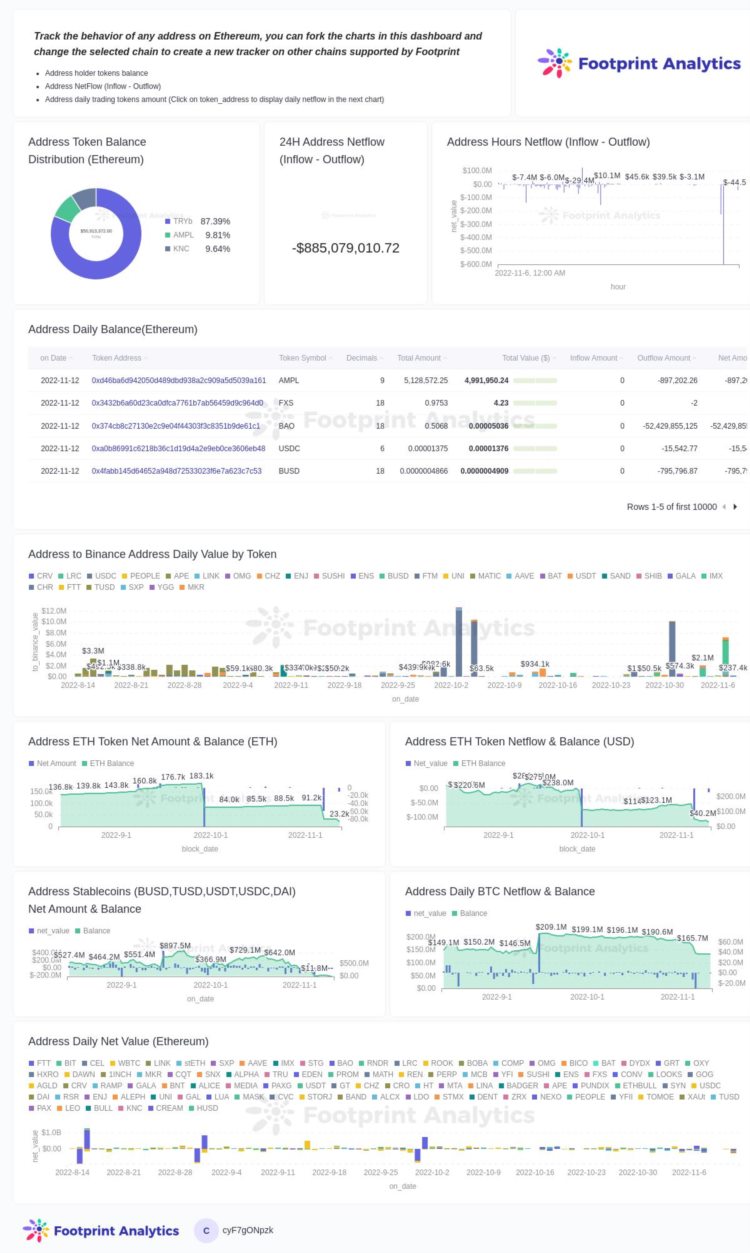Viewport: 750px width, 1253px height.
Task: Click the Footprint Analytics logo at top right
Action: point(639,63)
